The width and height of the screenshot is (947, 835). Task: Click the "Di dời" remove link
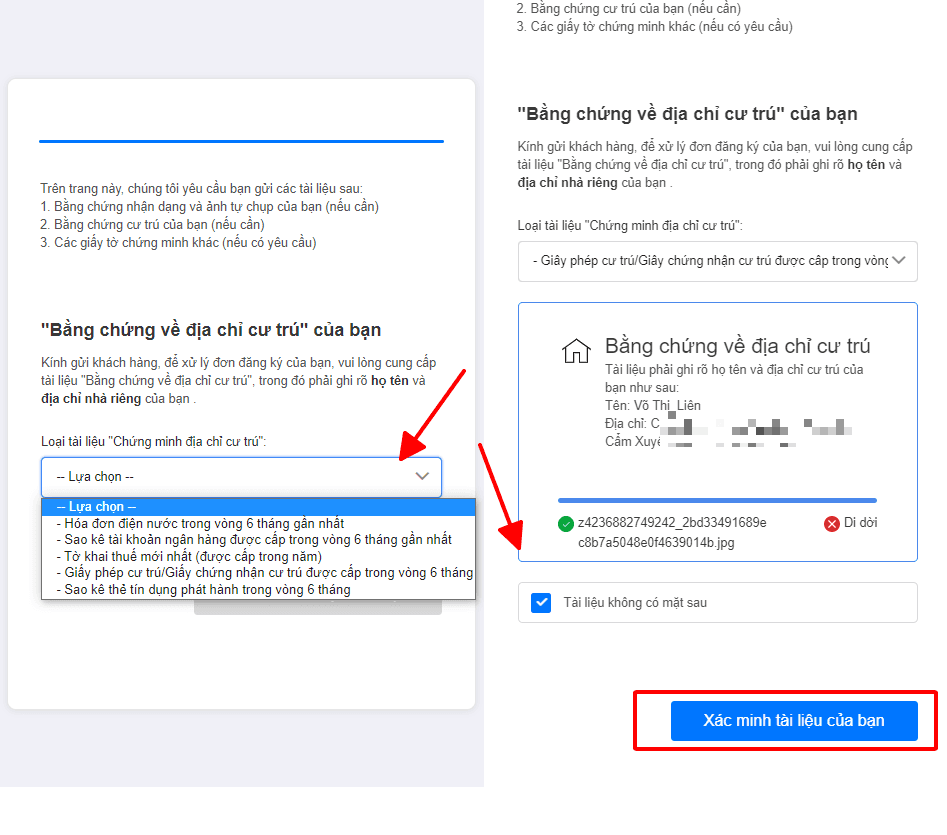click(860, 523)
